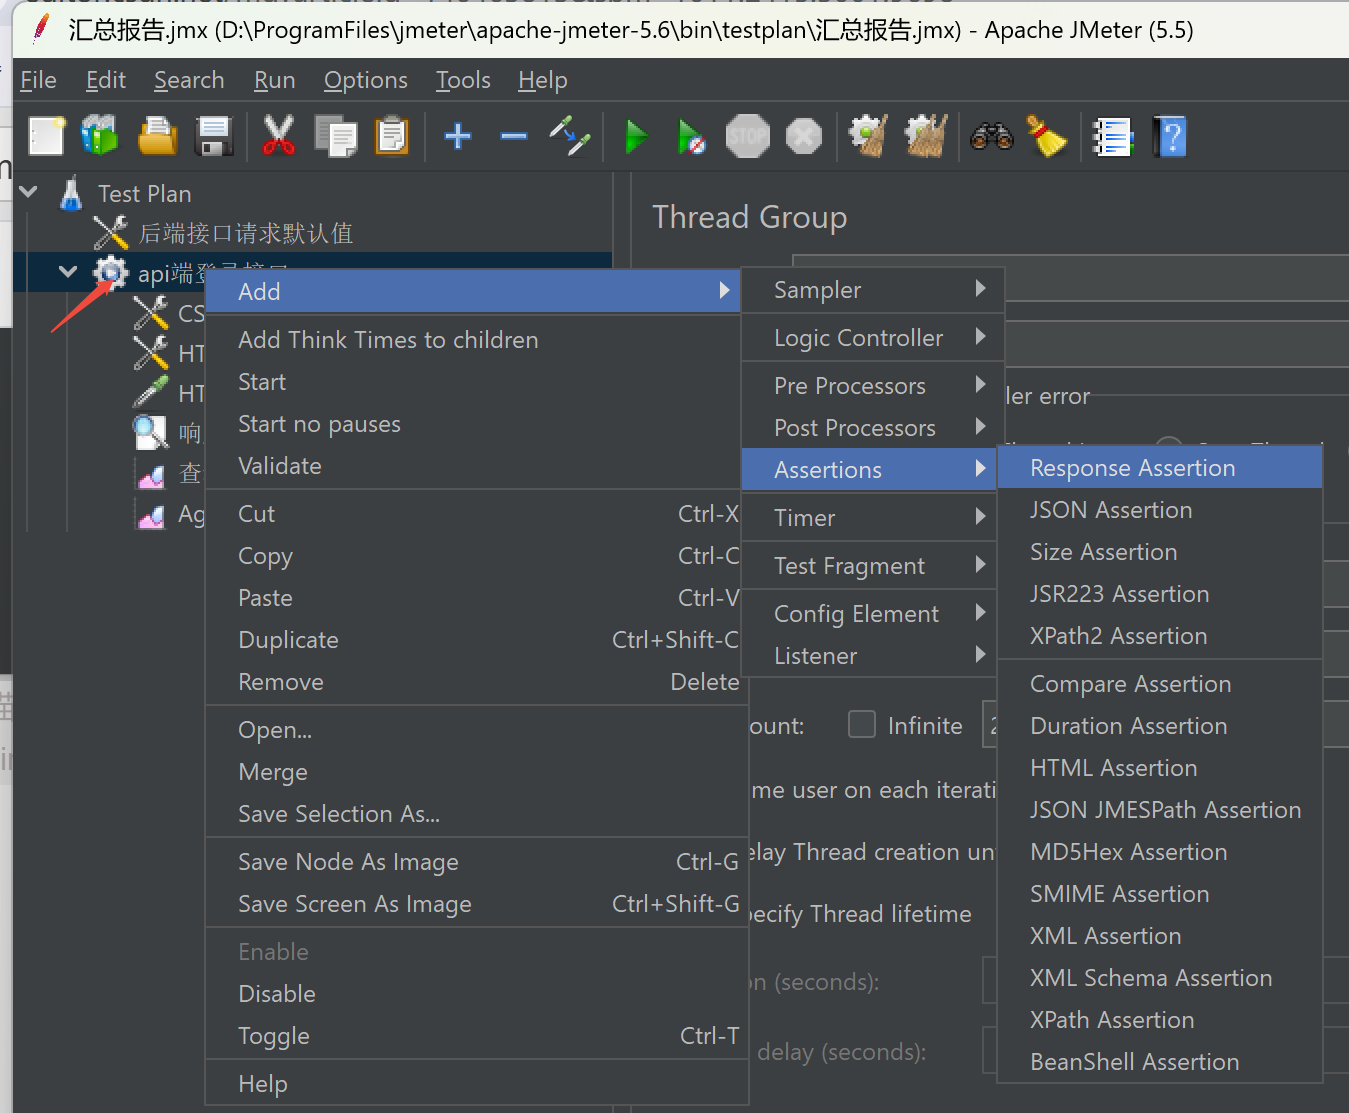Toggle the Infinite loop checkbox
Screen dimensions: 1349x1113
[861, 724]
